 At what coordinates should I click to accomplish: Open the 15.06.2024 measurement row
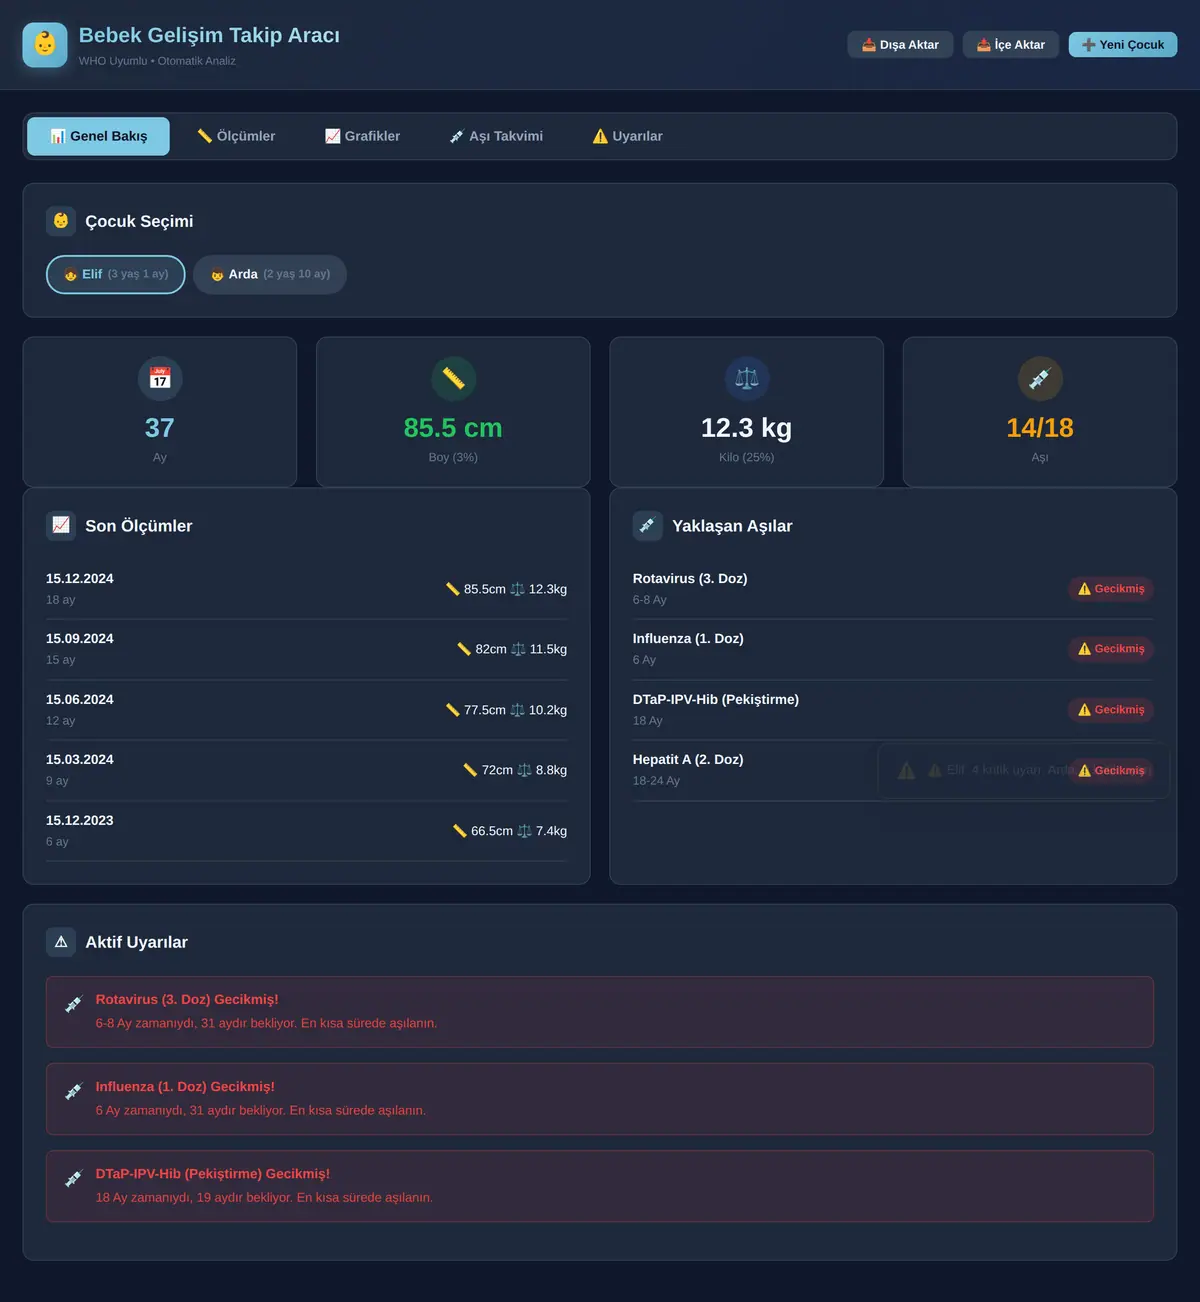306,710
